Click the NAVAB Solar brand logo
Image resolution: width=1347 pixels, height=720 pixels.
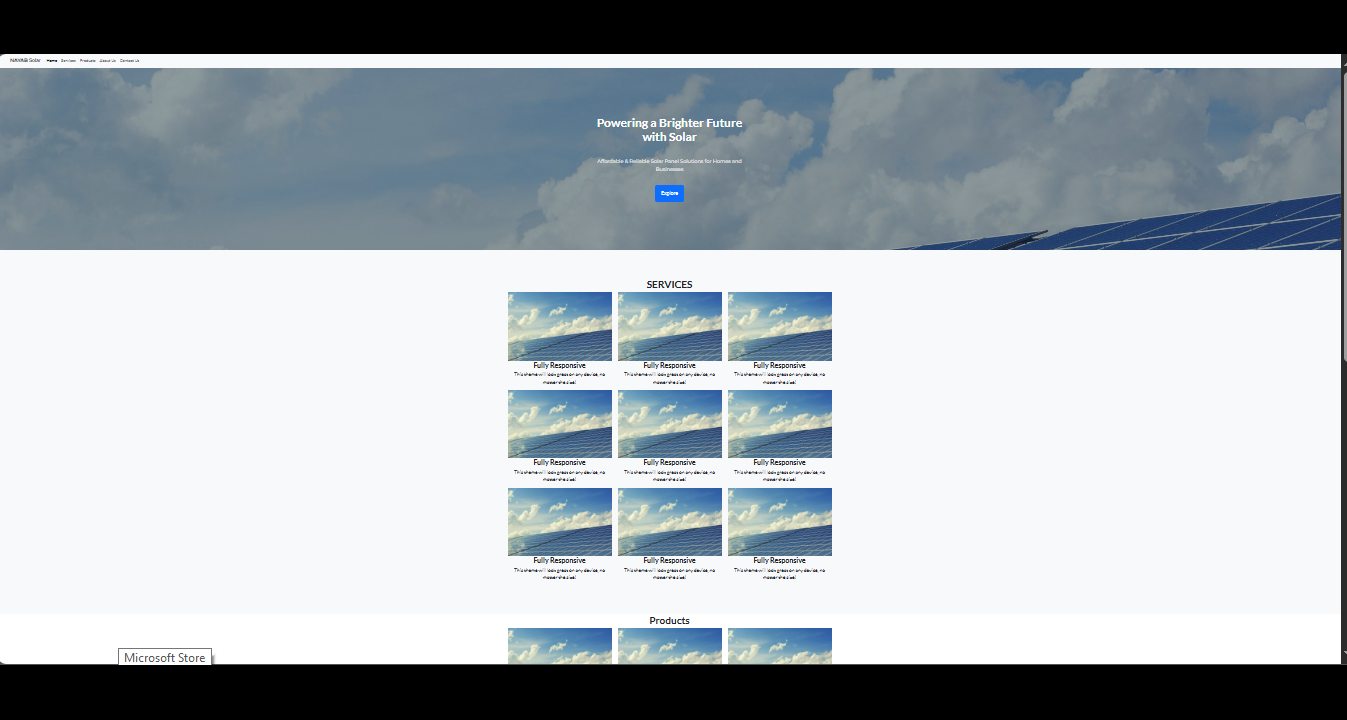(x=25, y=61)
